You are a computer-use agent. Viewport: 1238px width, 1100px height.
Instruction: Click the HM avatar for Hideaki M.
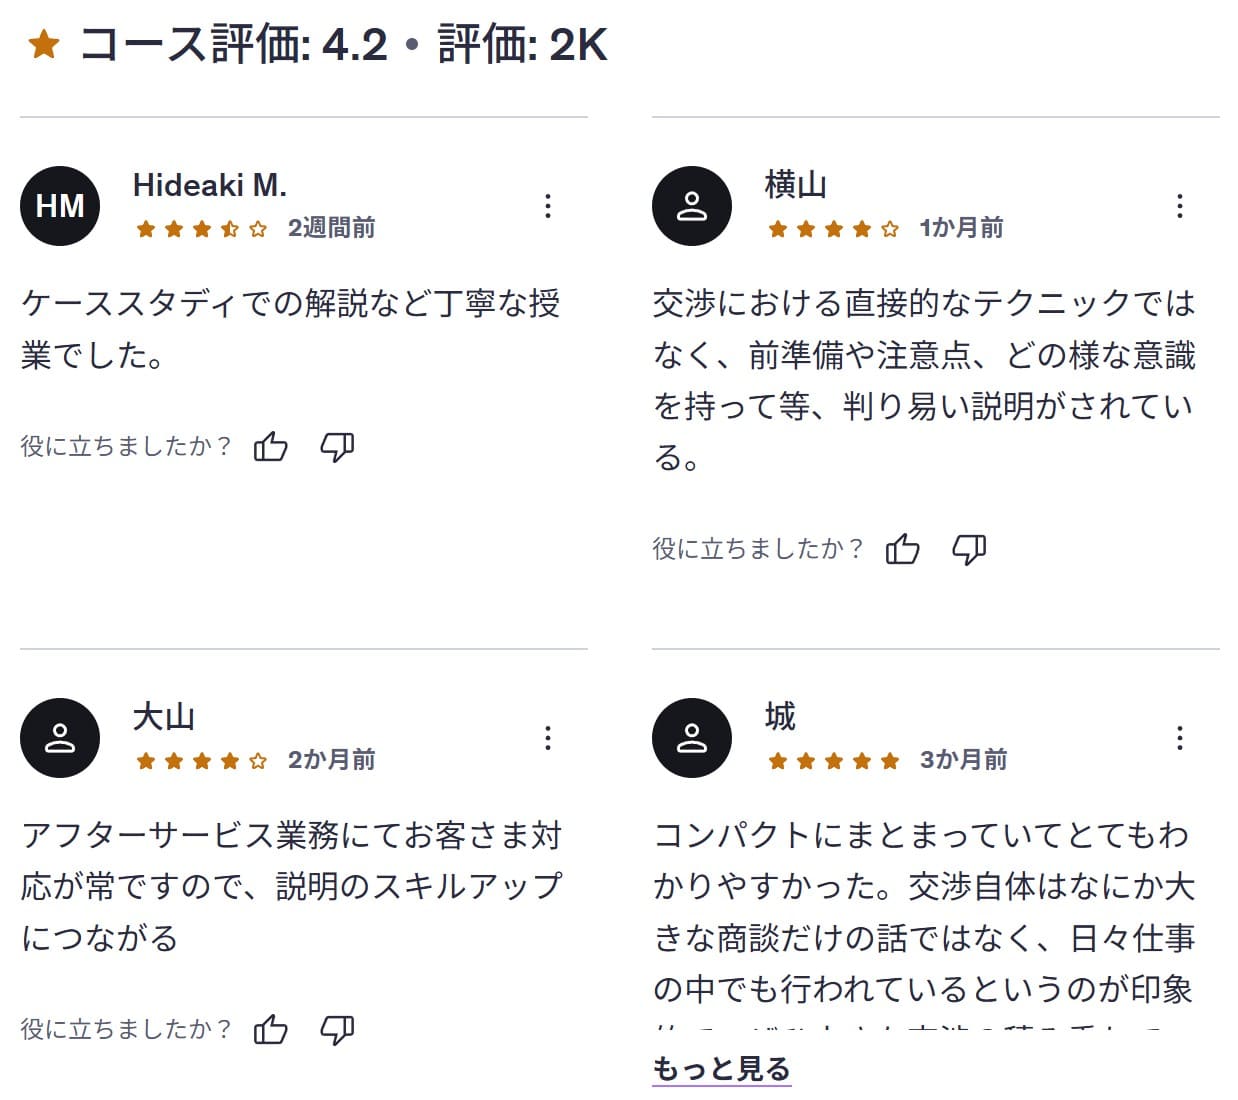(x=60, y=205)
